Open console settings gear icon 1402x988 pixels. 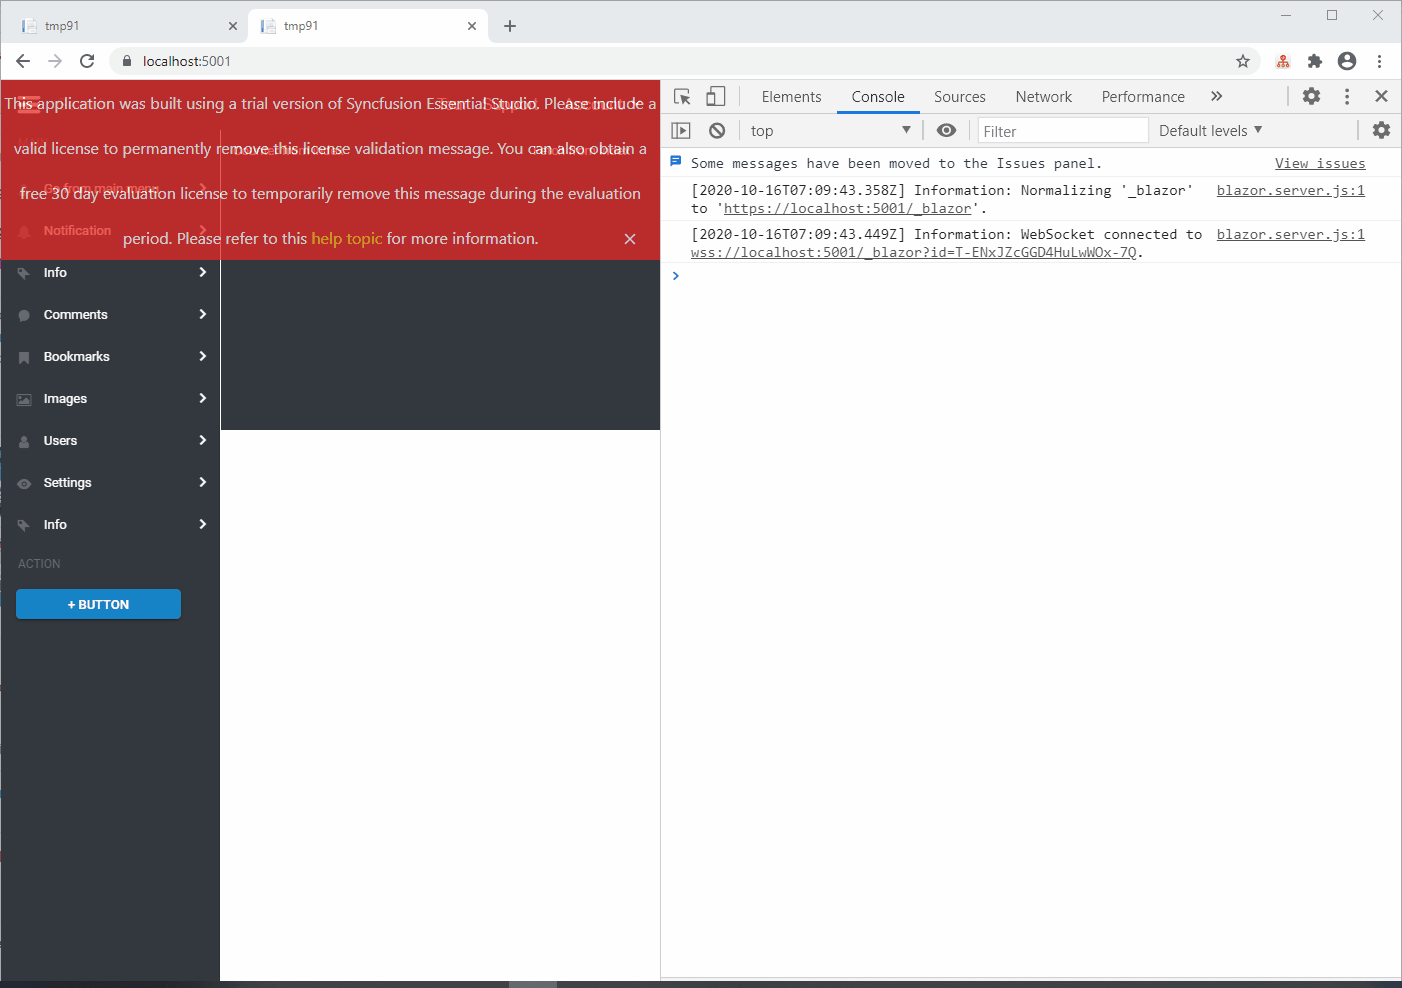pos(1381,131)
